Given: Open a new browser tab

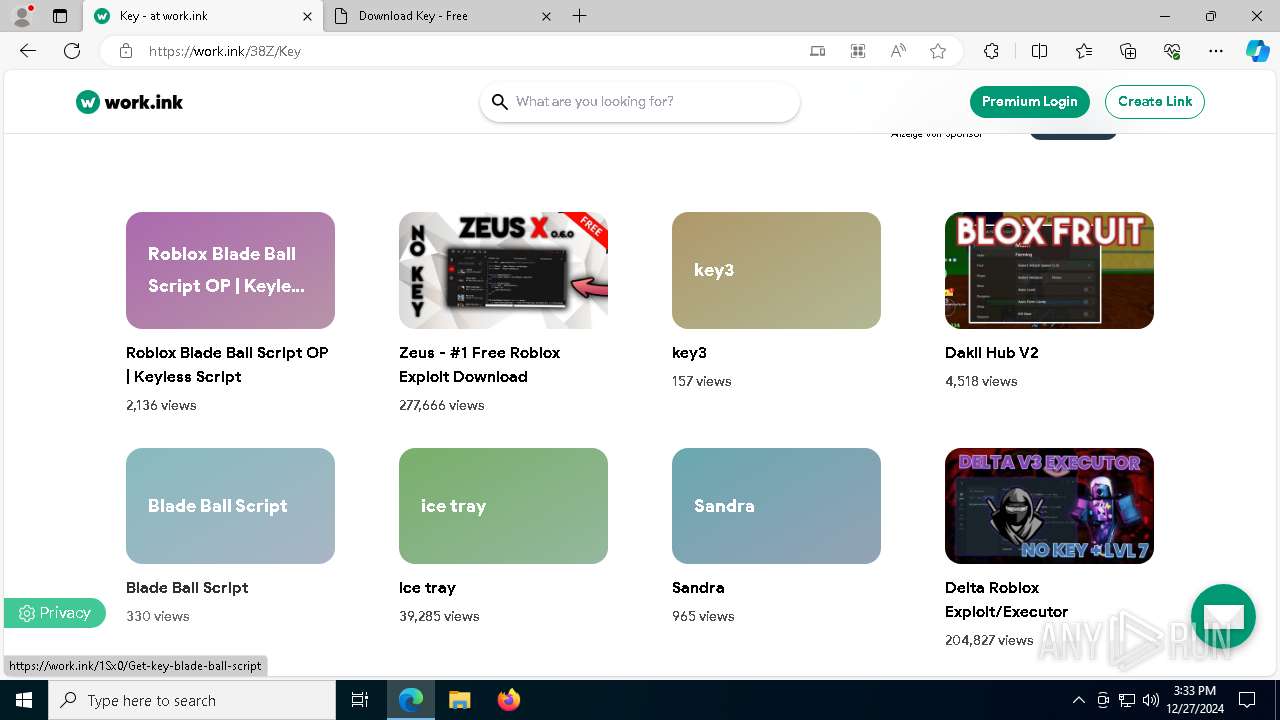Looking at the screenshot, I should pos(580,16).
